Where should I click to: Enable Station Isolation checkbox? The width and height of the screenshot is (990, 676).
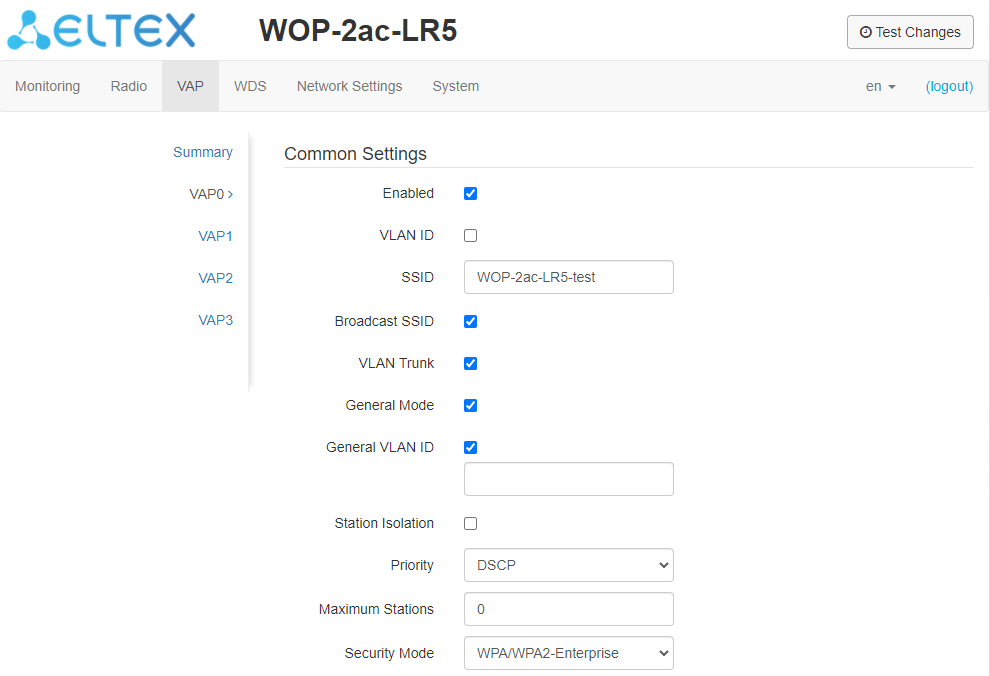click(470, 523)
